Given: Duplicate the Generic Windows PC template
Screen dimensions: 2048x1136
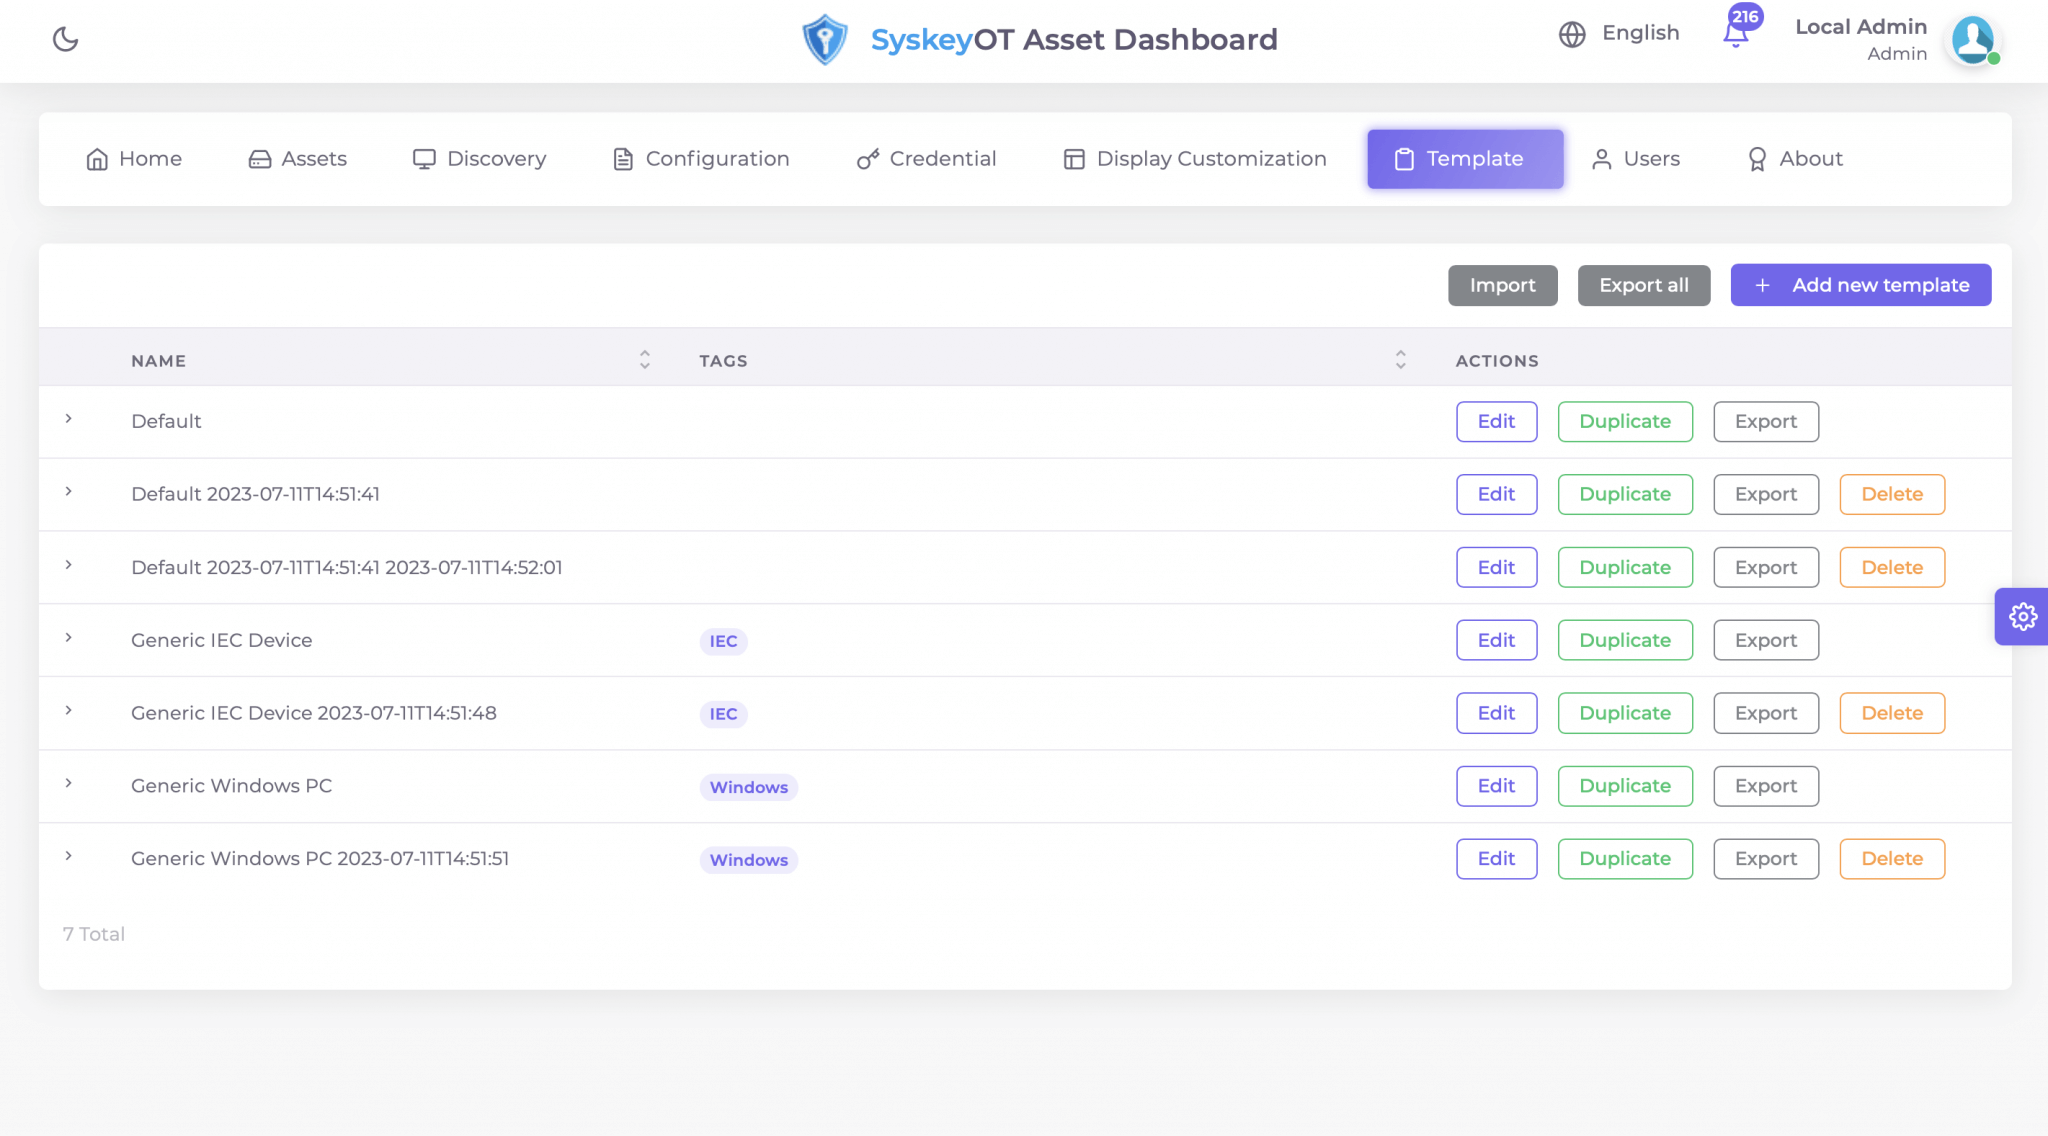Looking at the screenshot, I should (x=1624, y=785).
